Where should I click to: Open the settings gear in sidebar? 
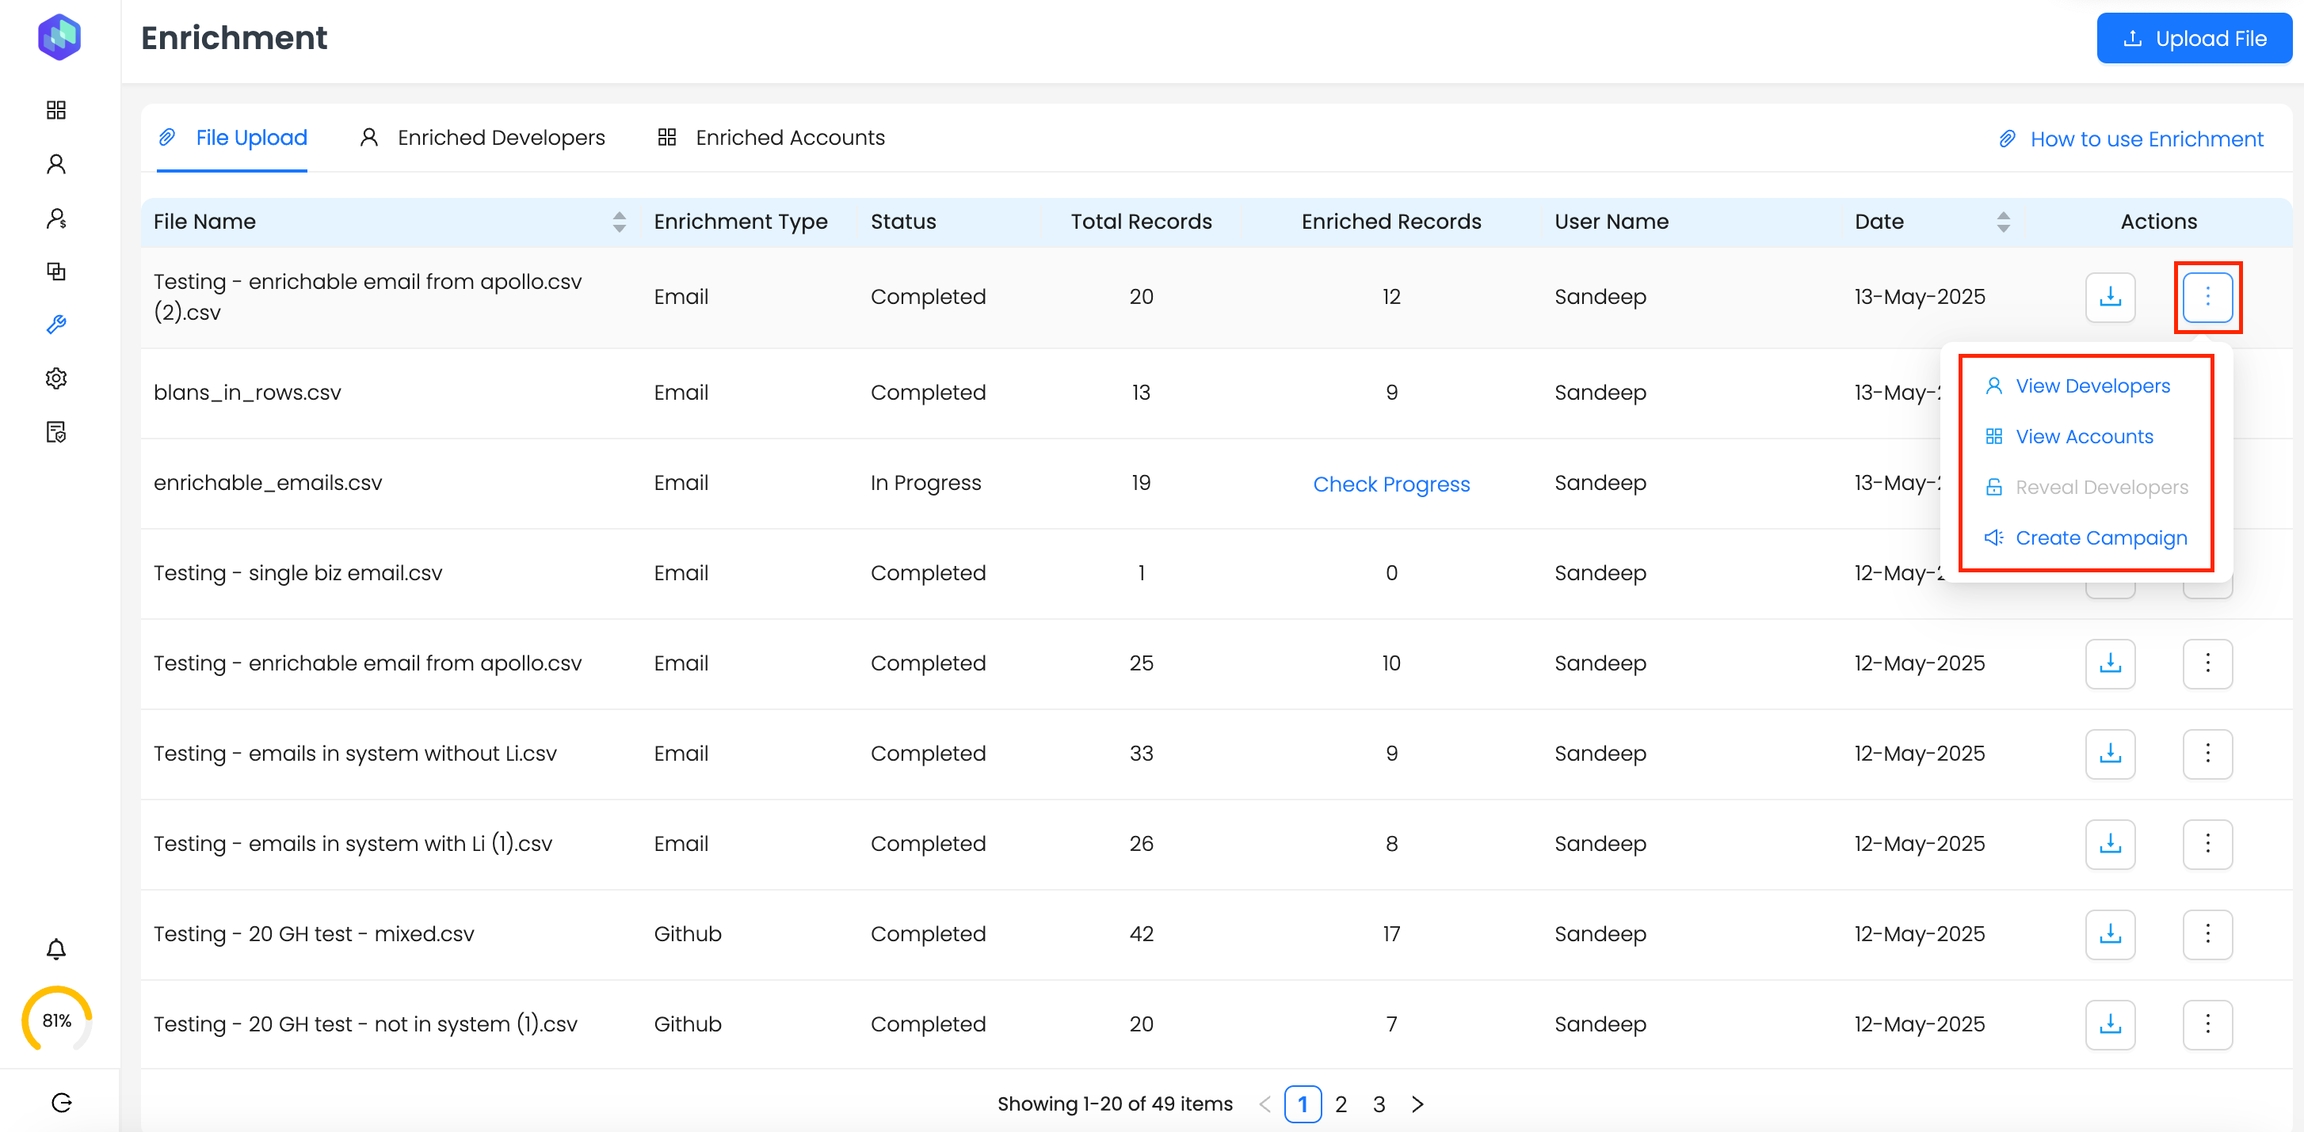56,378
